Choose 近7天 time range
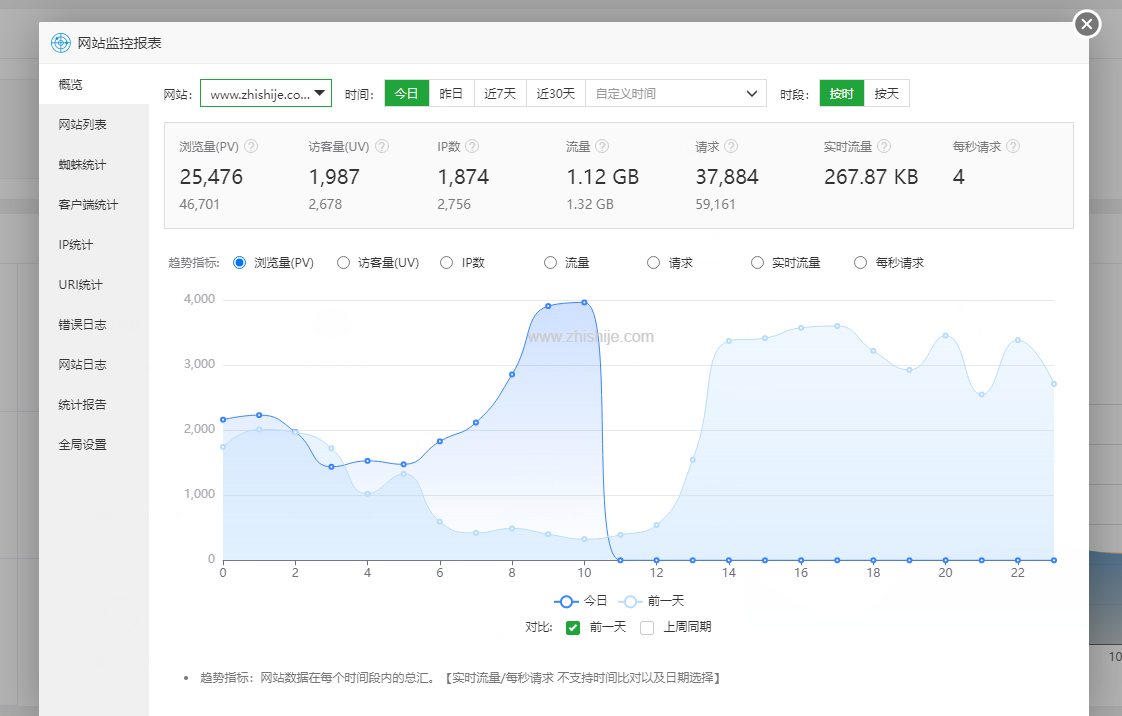Viewport: 1122px width, 716px height. coord(499,93)
